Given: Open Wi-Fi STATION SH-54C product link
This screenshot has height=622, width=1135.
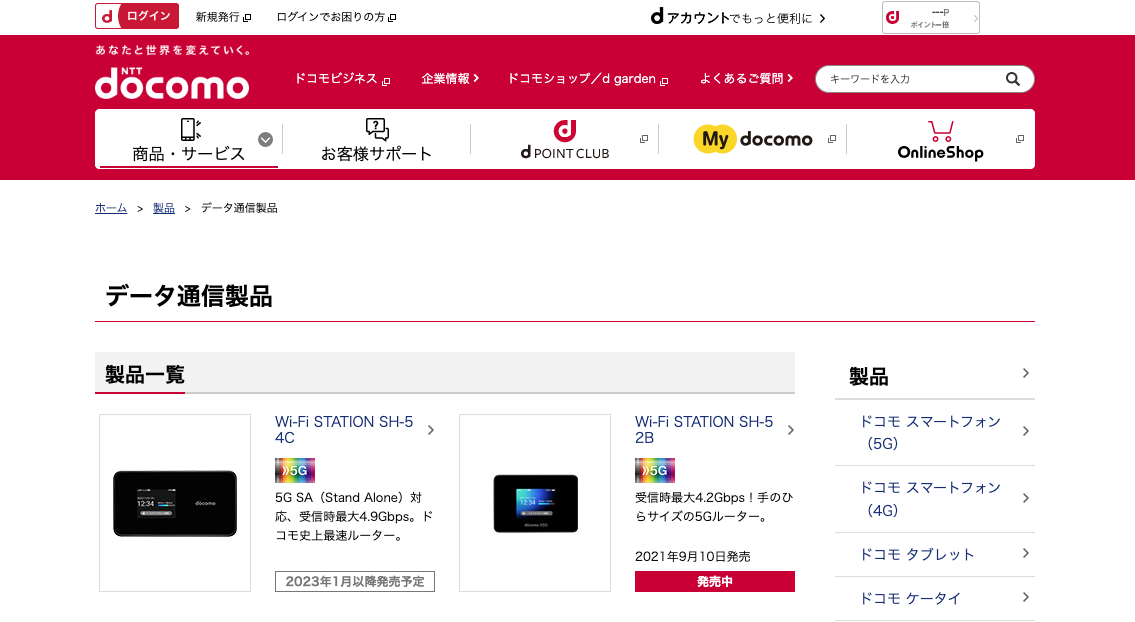Looking at the screenshot, I should click(344, 429).
